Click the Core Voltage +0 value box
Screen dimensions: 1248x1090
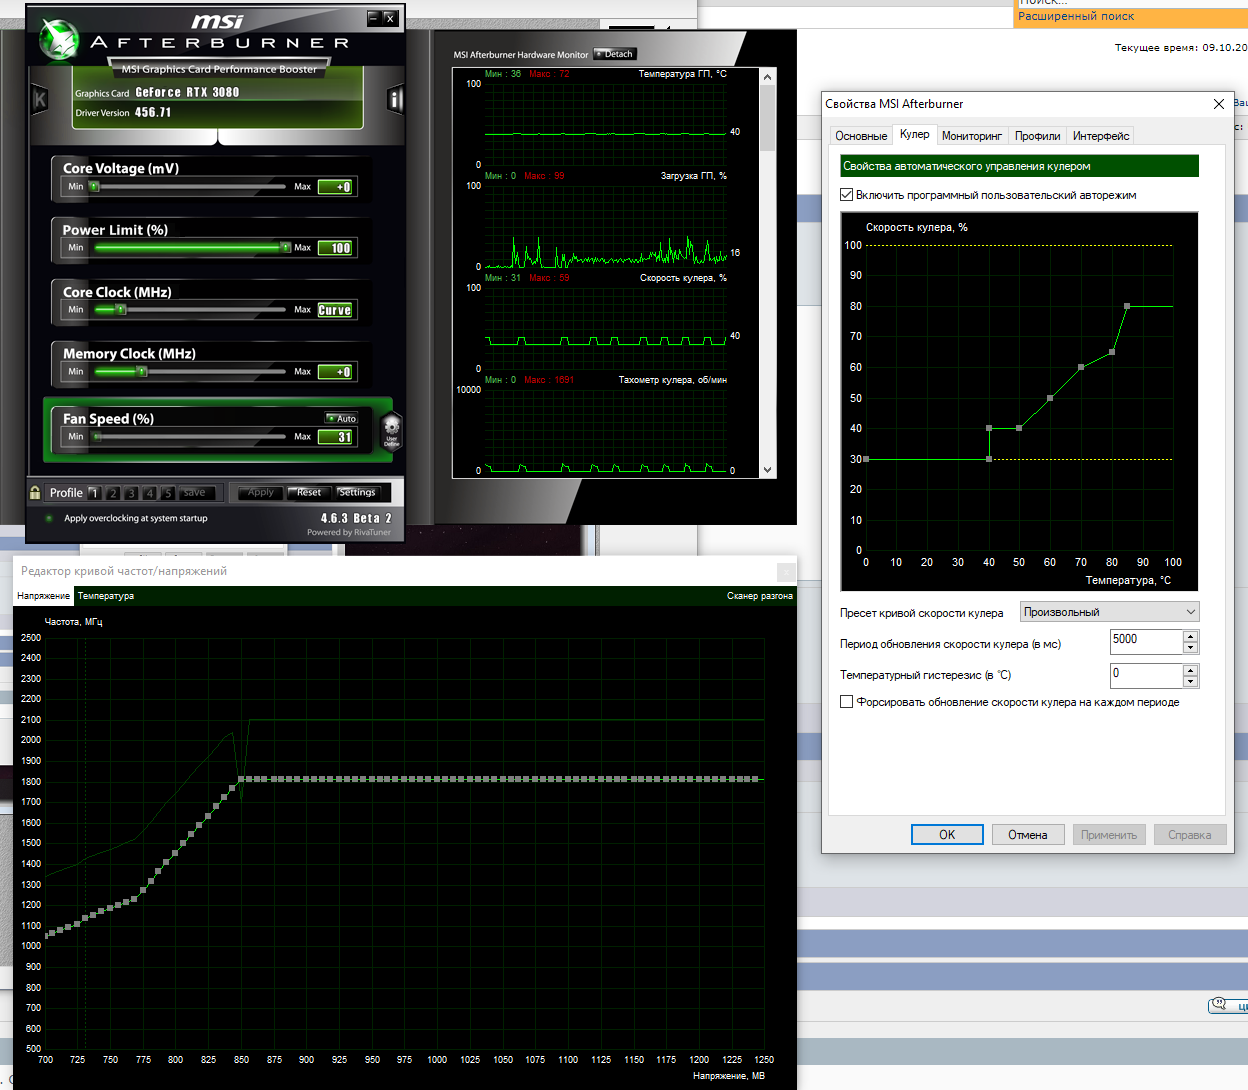(x=335, y=187)
